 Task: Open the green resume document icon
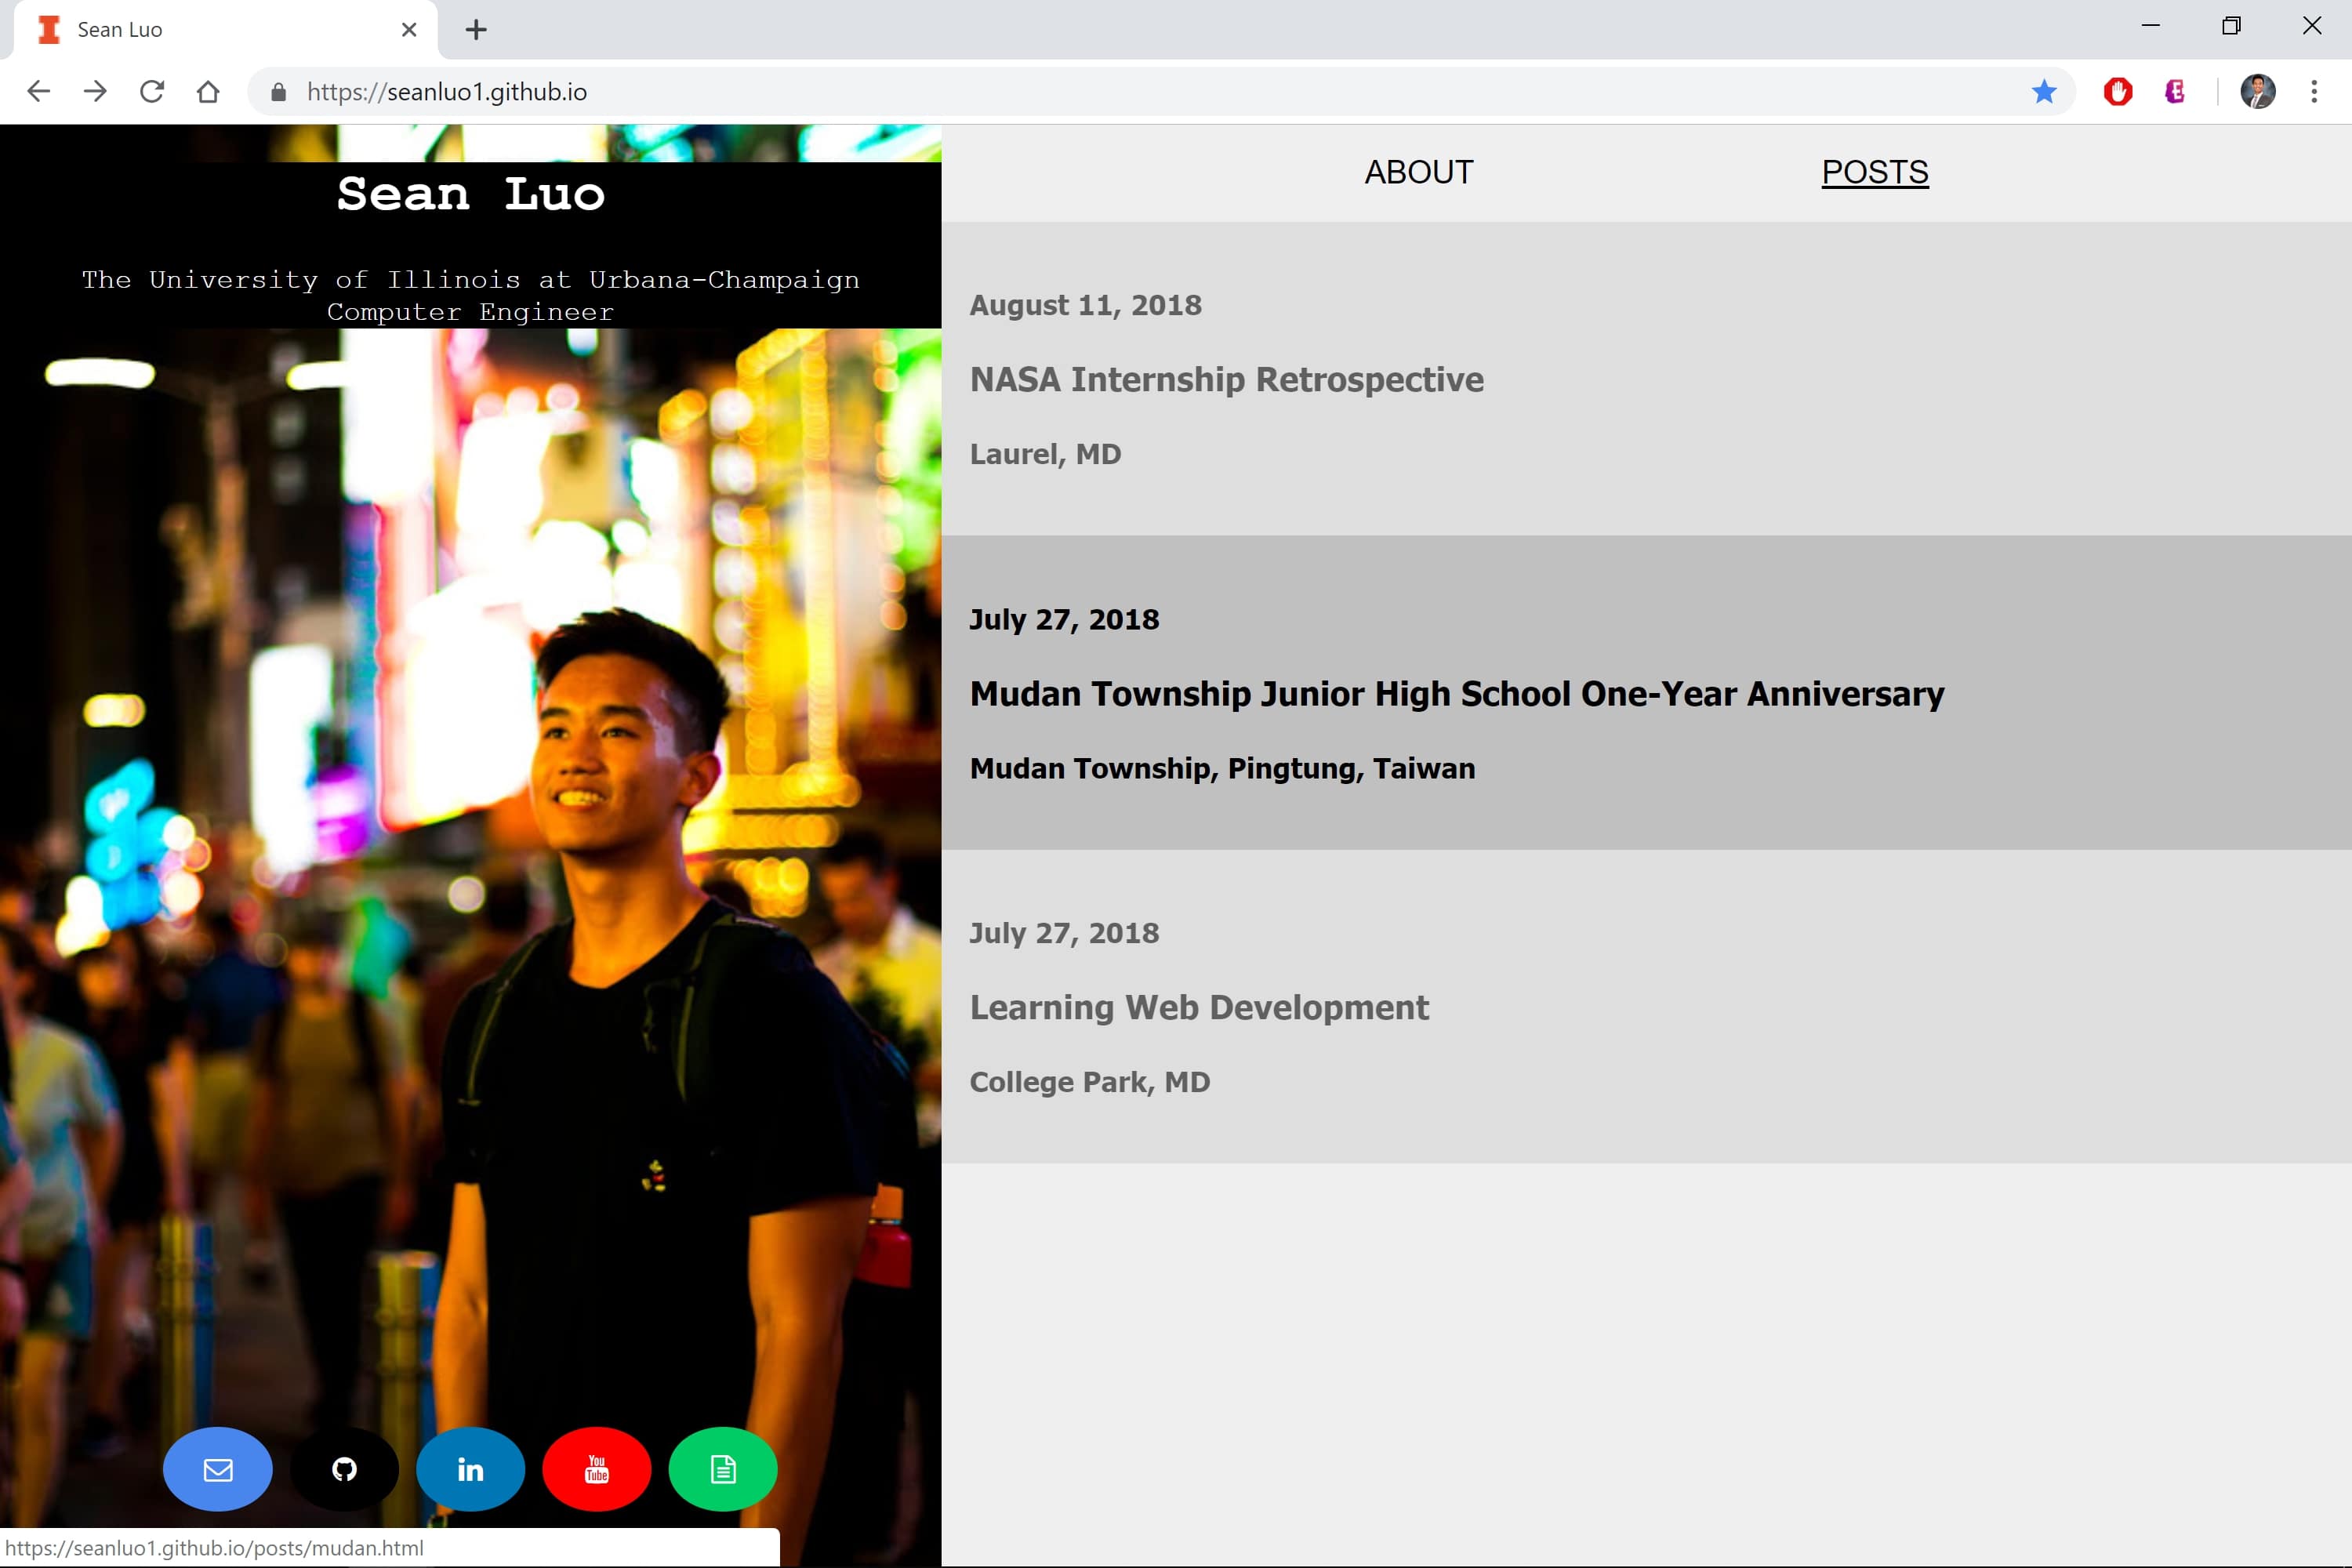click(x=723, y=1469)
